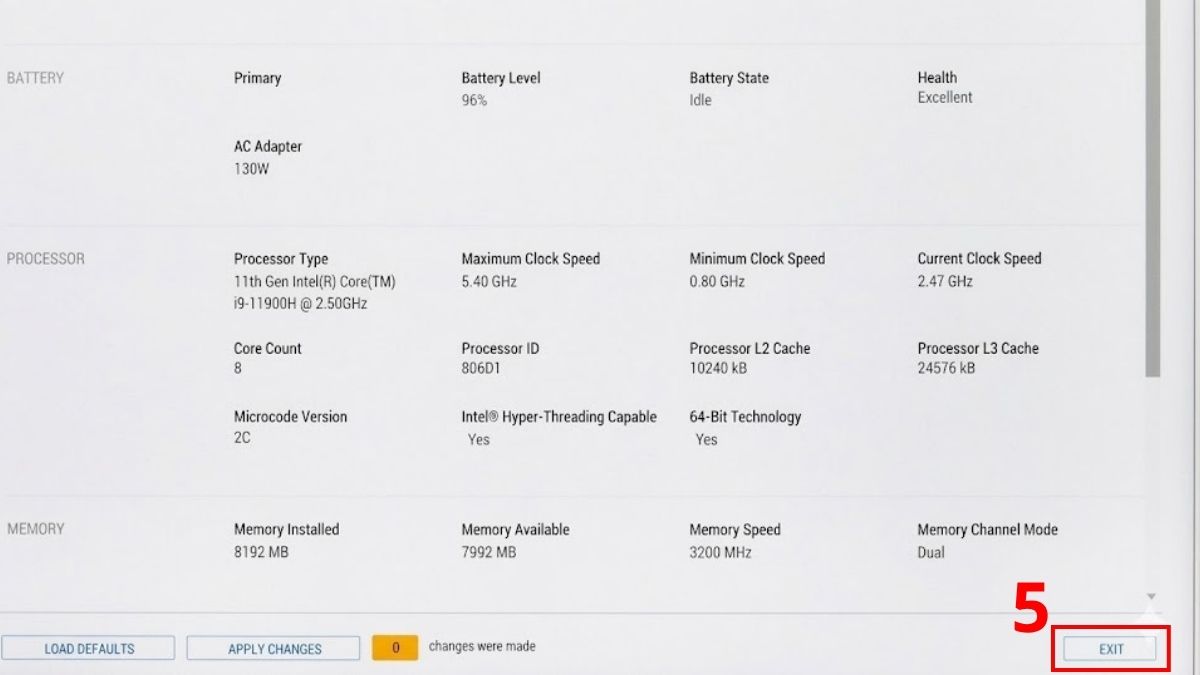Click the scroll down arrow

(1152, 597)
